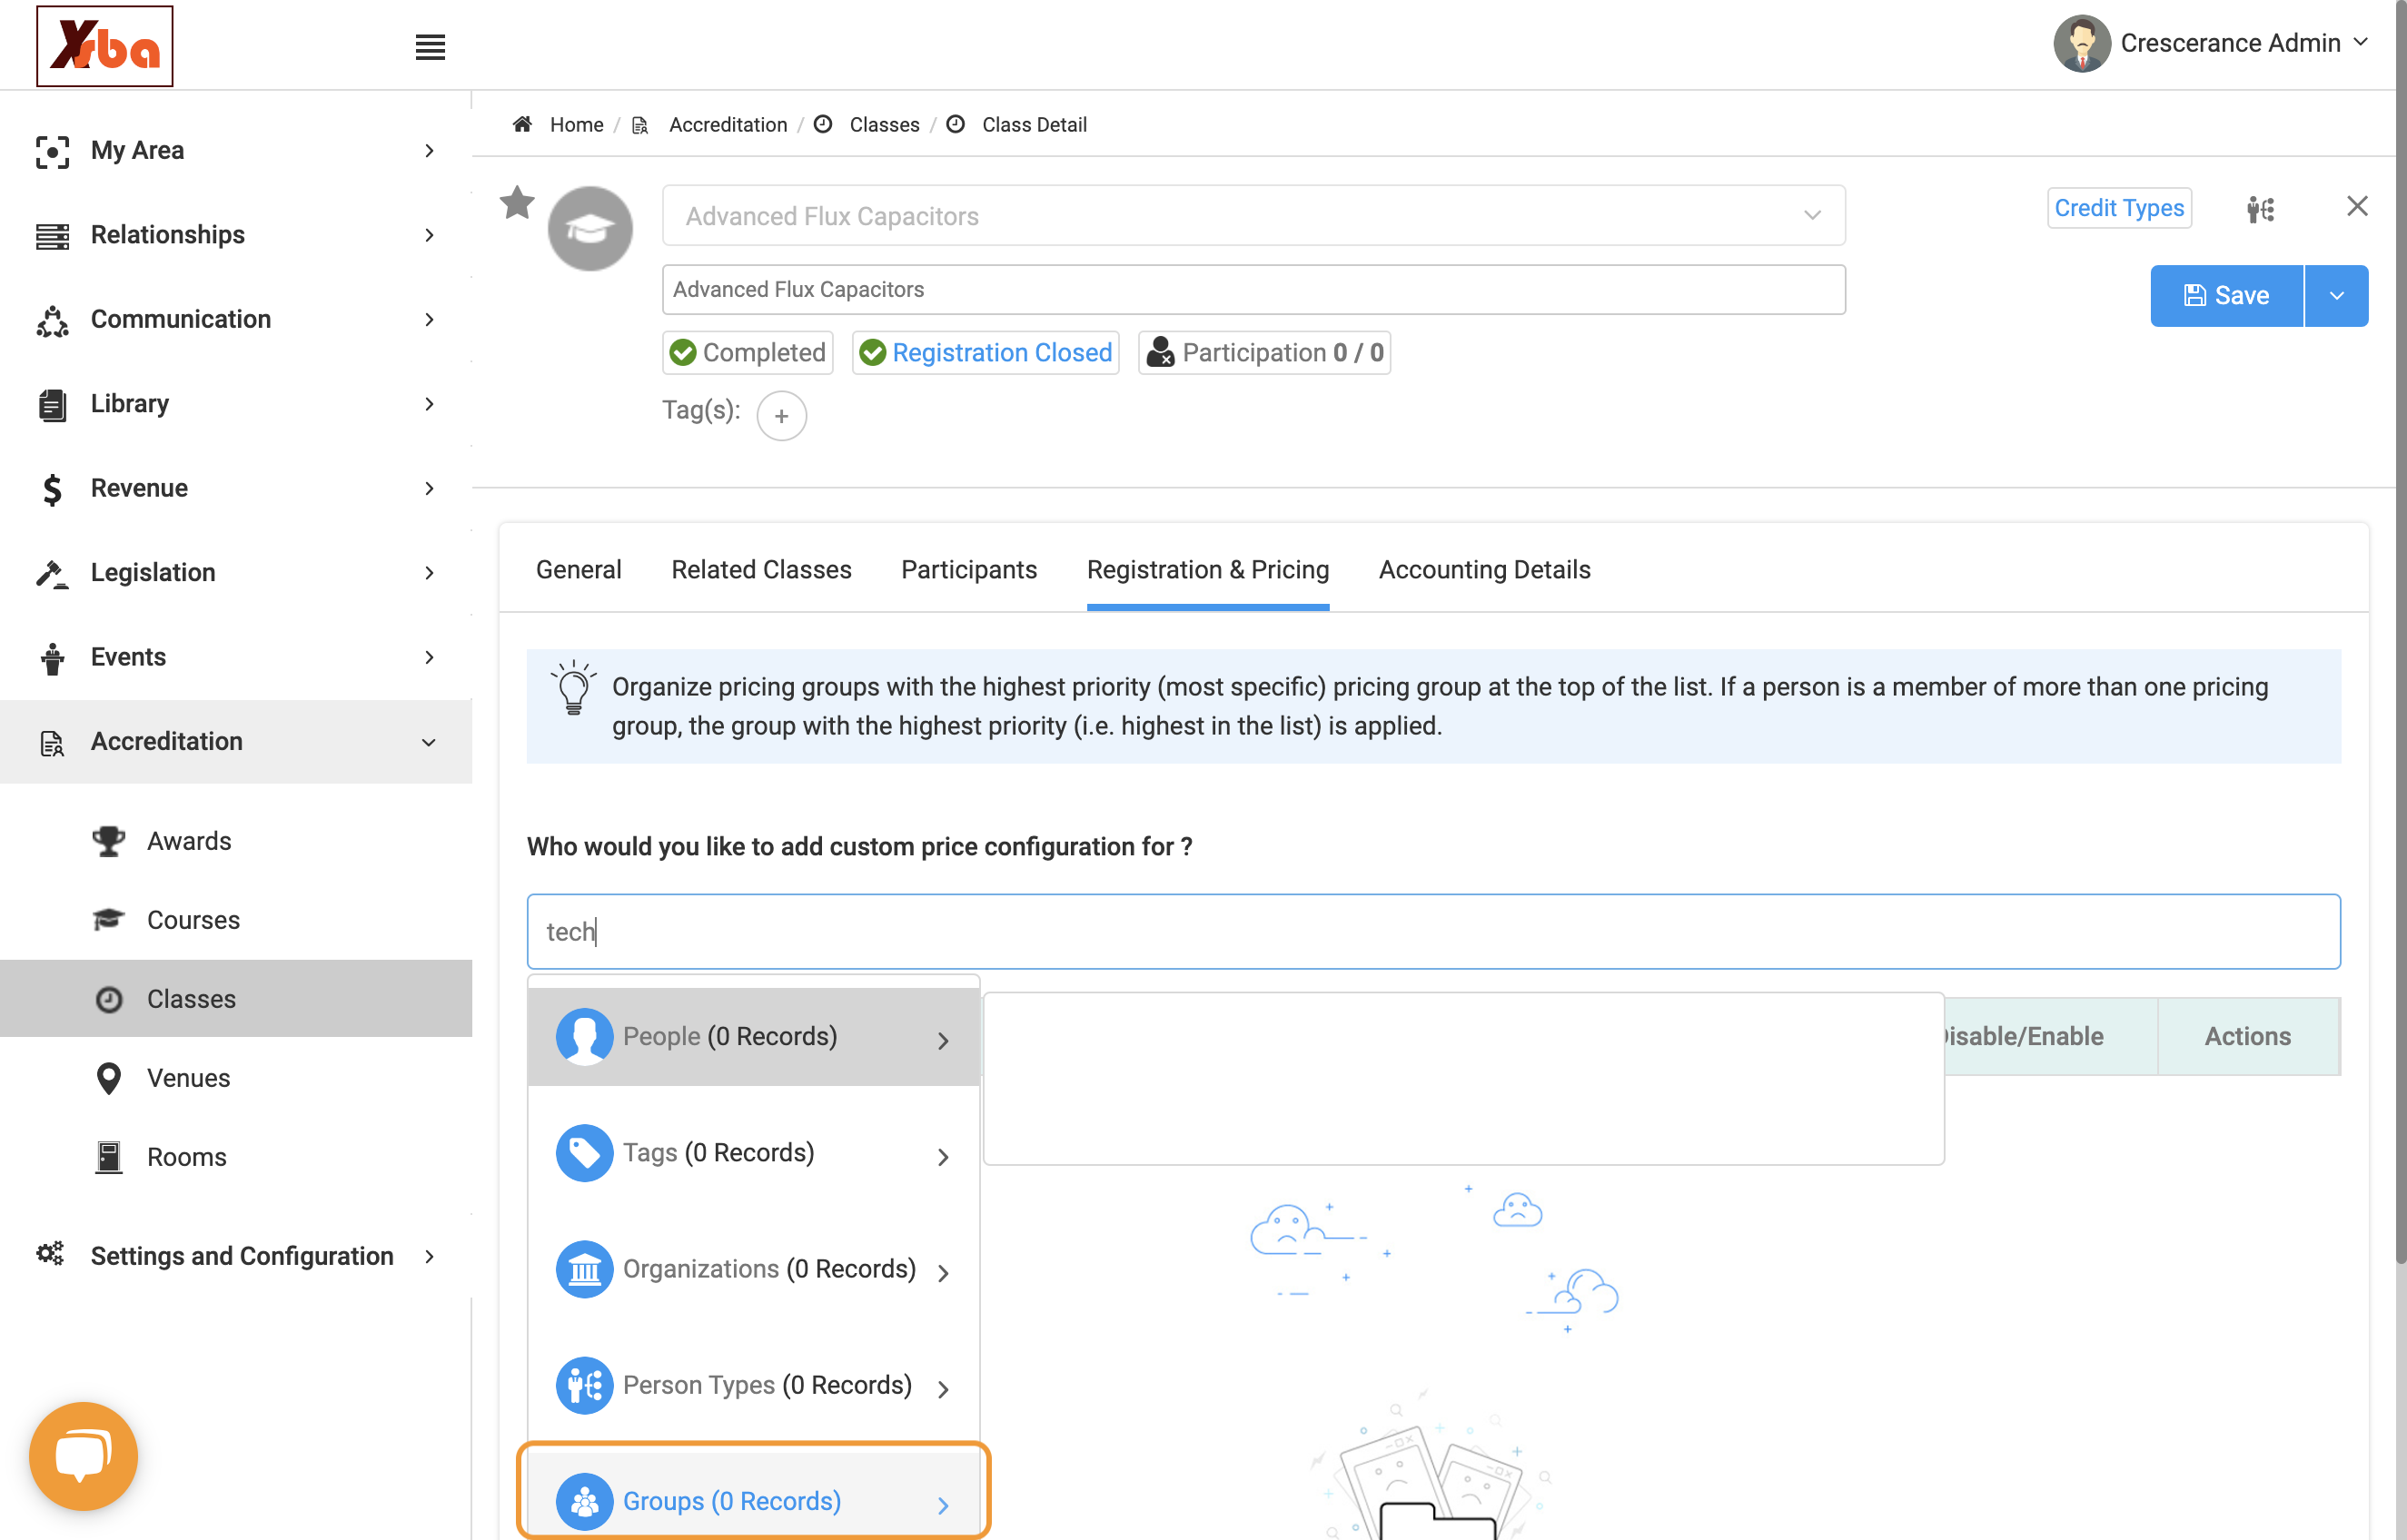Collapse the Accreditation menu

click(236, 741)
